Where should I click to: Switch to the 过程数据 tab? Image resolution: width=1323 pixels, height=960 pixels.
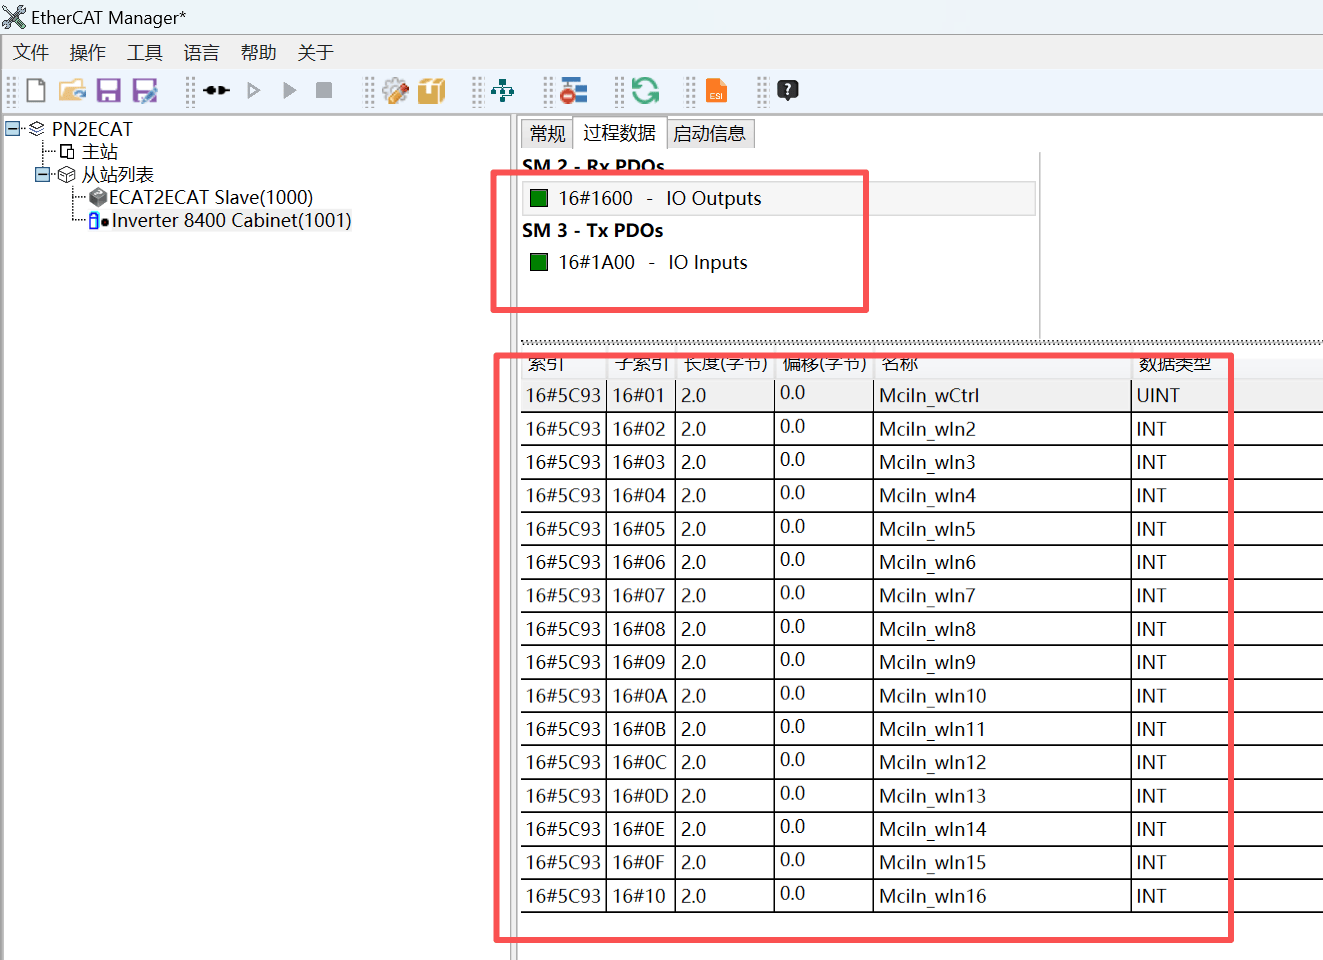click(619, 133)
